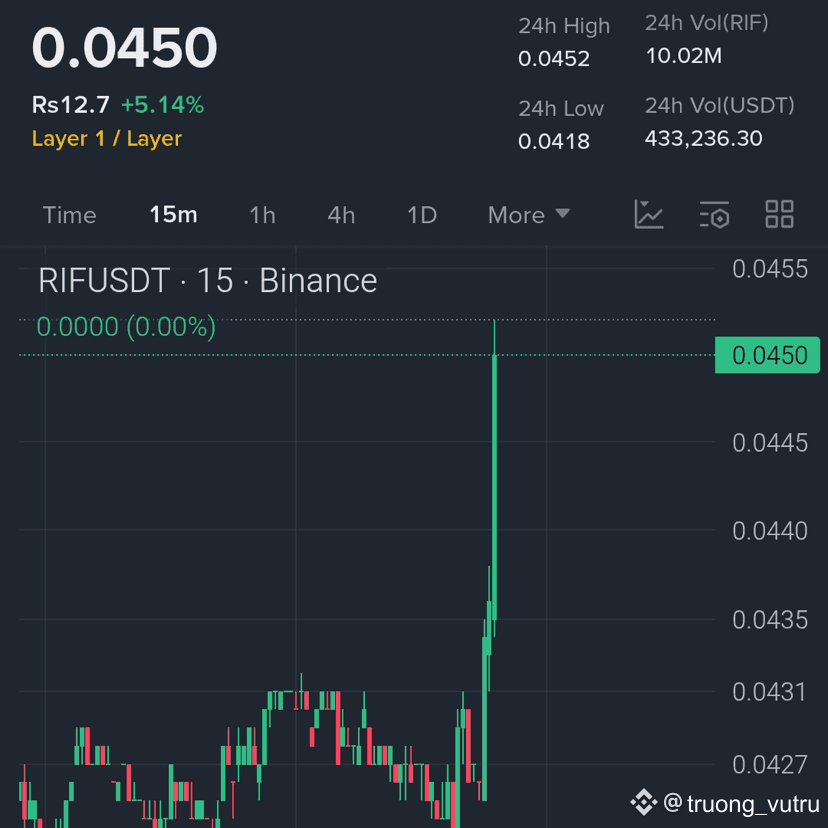Switch to the Time chart tab
Viewport: 828px width, 828px height.
(69, 215)
